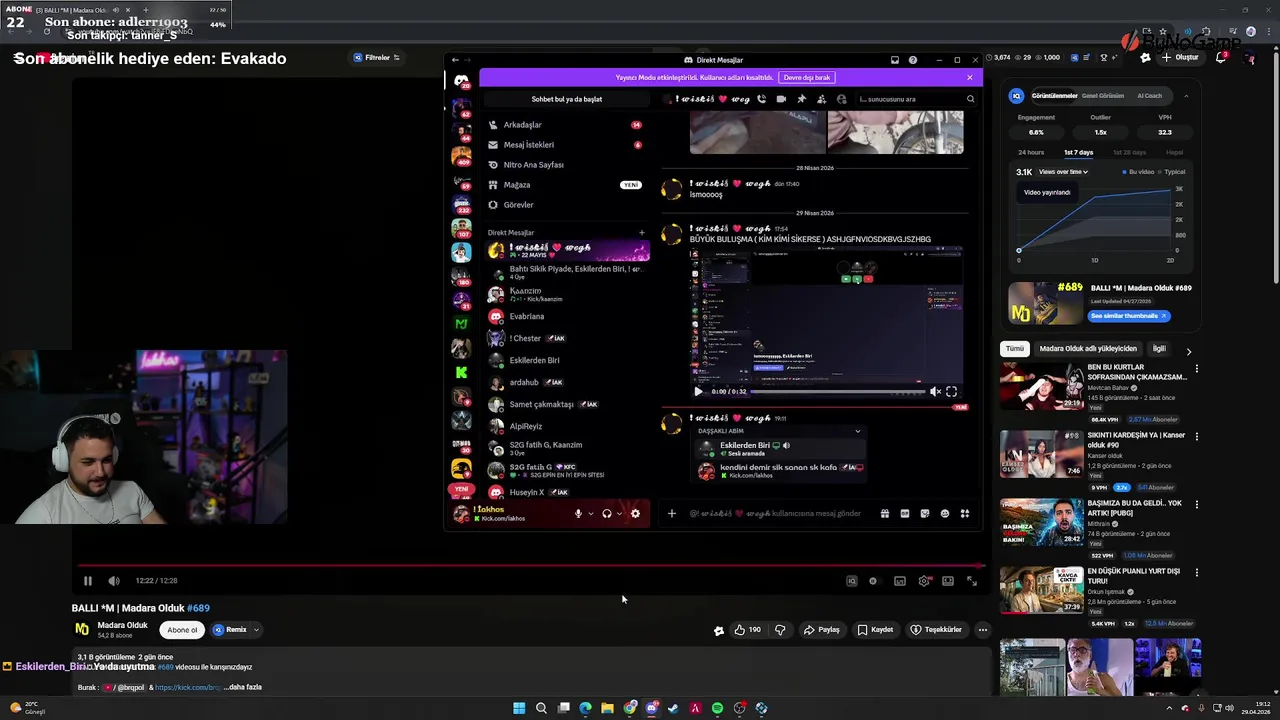Click the Oluştur create button
Screen dimensions: 1280x720
[1180, 57]
